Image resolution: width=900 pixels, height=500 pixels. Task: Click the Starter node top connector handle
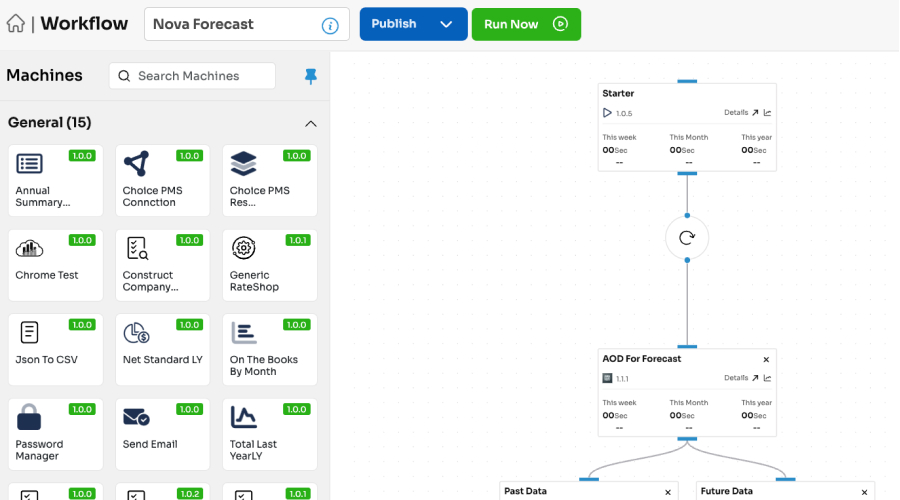687,82
